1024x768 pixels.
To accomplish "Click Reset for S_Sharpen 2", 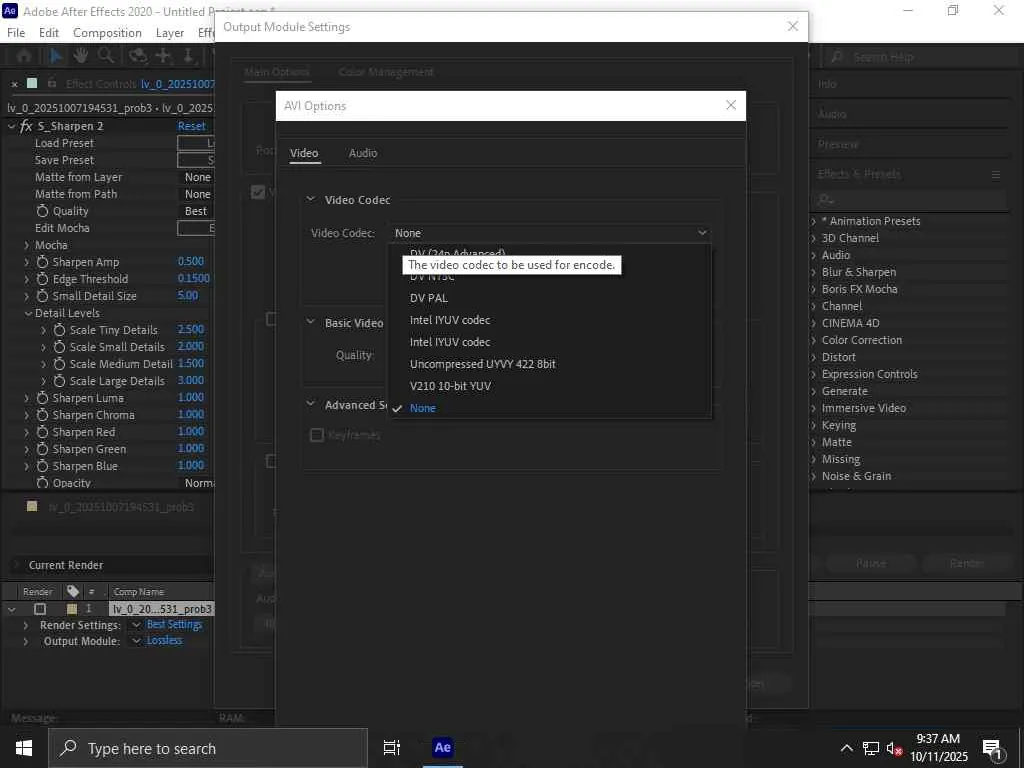I will click(x=191, y=126).
